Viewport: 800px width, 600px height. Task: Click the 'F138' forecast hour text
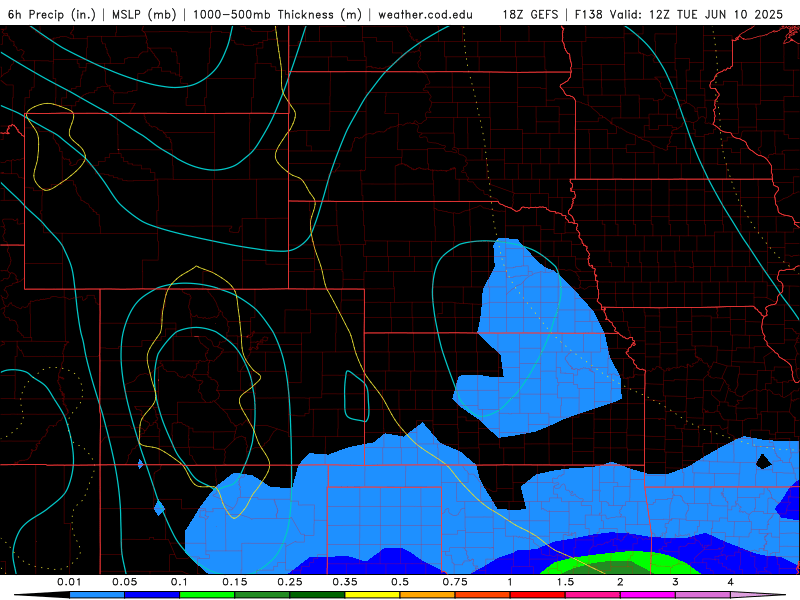pyautogui.click(x=588, y=14)
